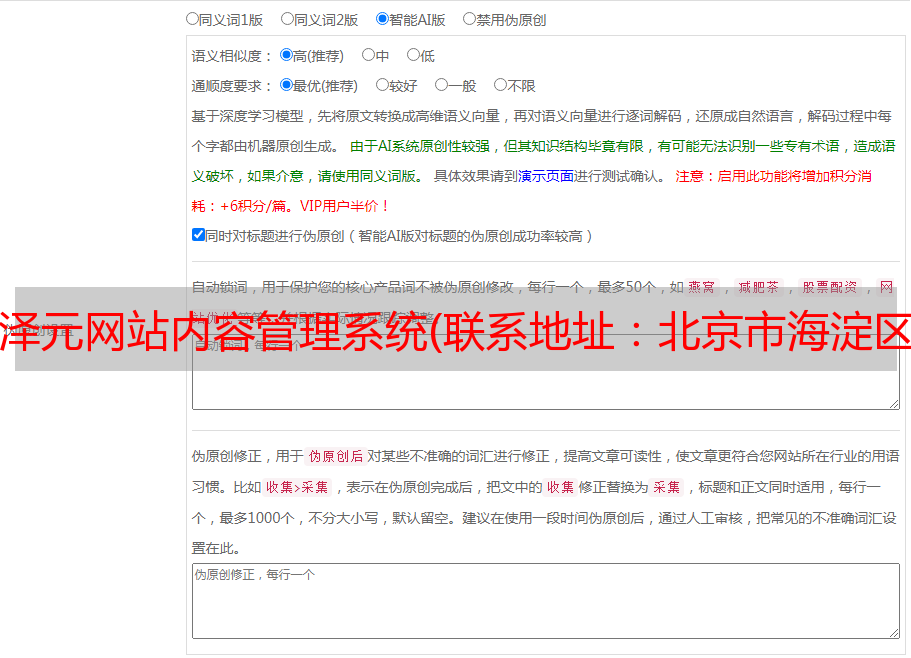Image resolution: width=911 pixels, height=658 pixels.
Task: Select the 同义词1版 radio option
Action: pos(192,19)
